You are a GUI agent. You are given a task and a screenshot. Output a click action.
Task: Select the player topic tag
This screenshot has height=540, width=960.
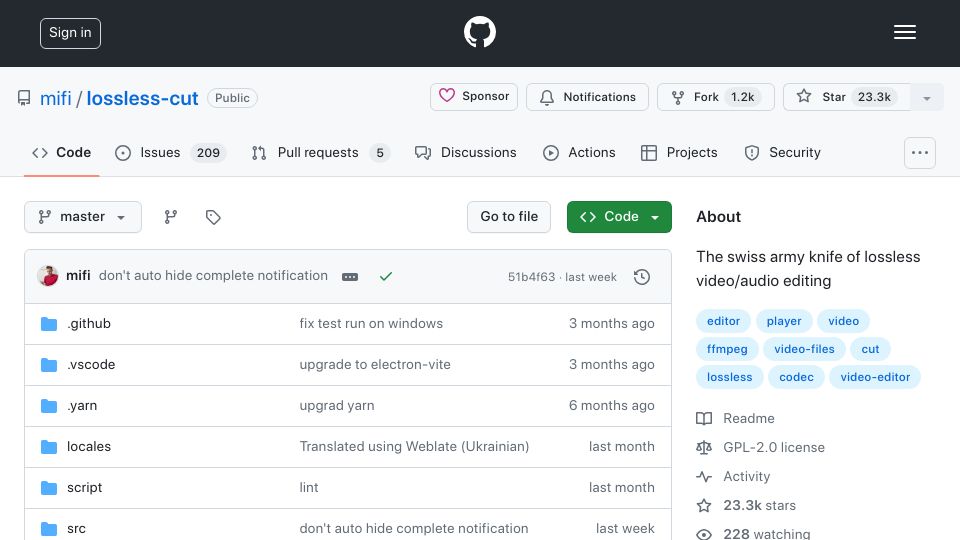784,321
